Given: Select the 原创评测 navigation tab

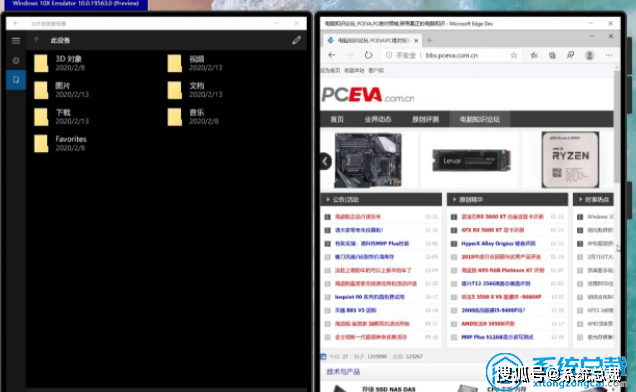Looking at the screenshot, I should click(x=425, y=119).
